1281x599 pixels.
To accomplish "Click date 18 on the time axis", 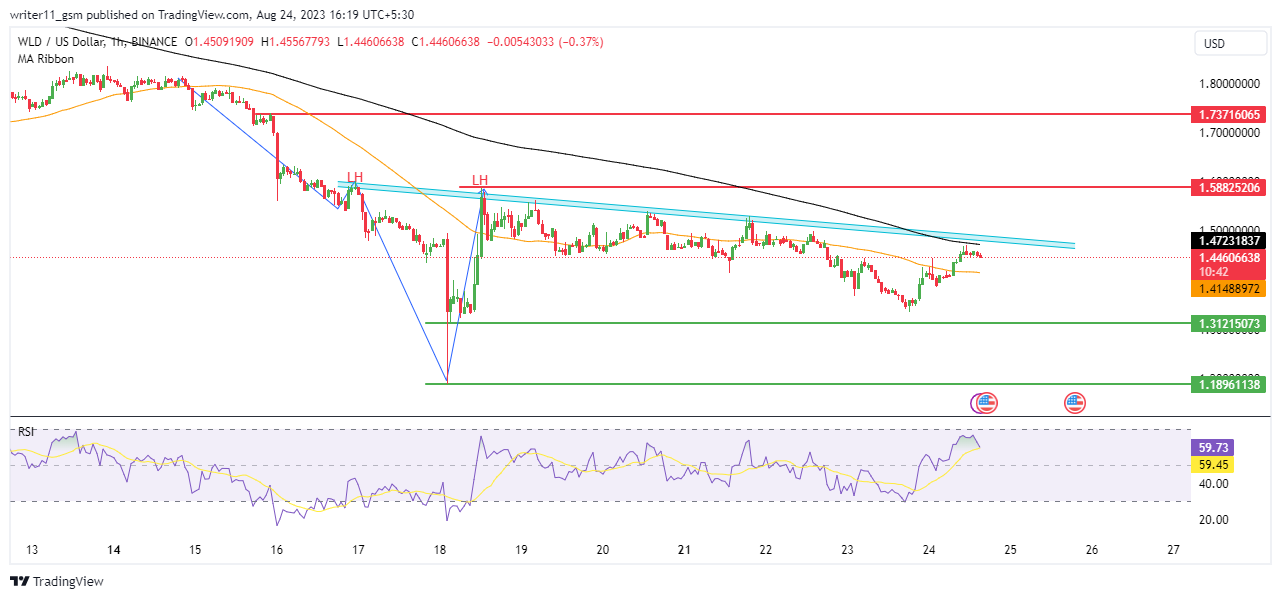I will [440, 550].
